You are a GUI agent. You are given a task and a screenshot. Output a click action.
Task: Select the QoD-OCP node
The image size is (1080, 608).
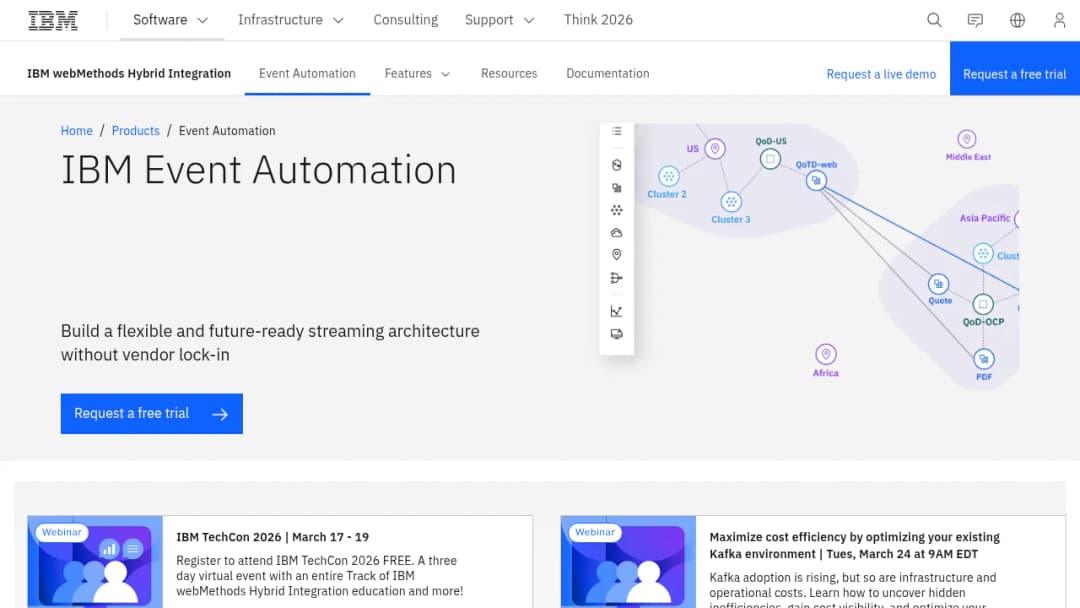(983, 304)
